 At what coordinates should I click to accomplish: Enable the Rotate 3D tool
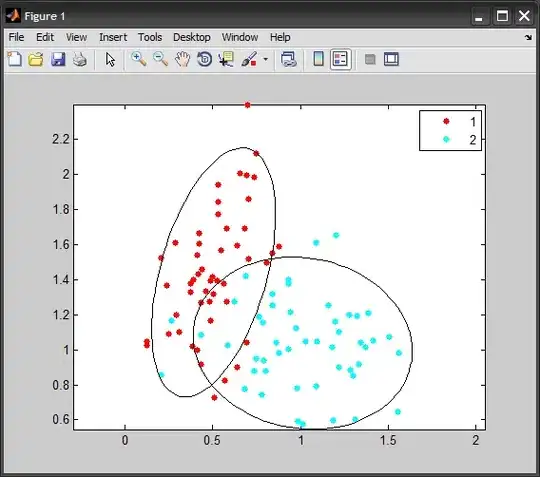(205, 59)
